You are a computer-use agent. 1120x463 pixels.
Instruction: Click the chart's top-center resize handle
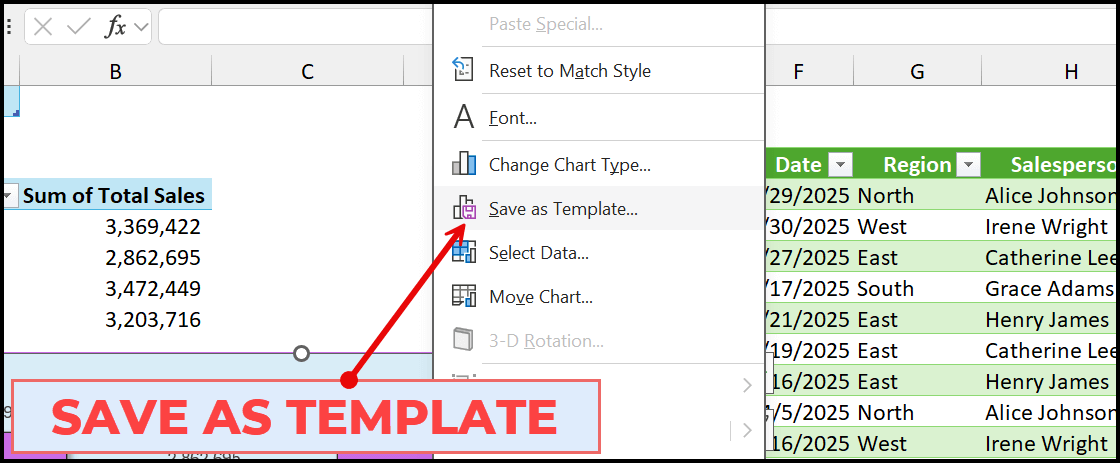[x=301, y=353]
